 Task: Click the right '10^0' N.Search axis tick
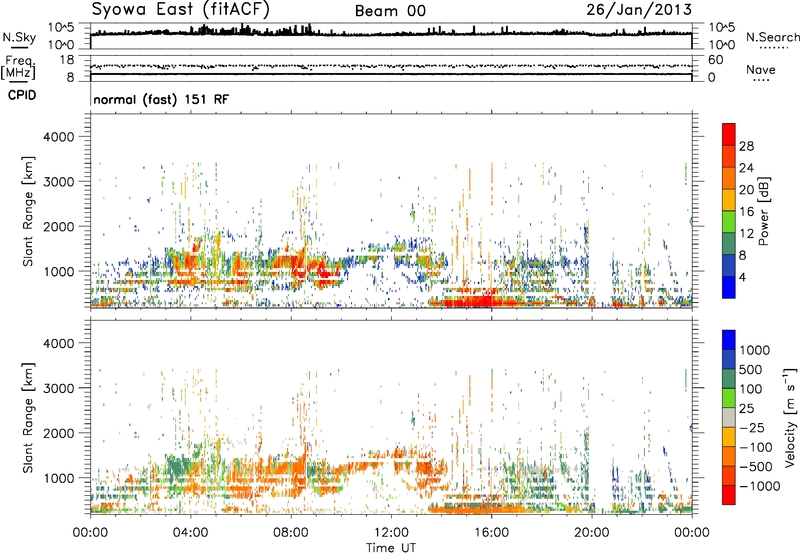[x=722, y=45]
